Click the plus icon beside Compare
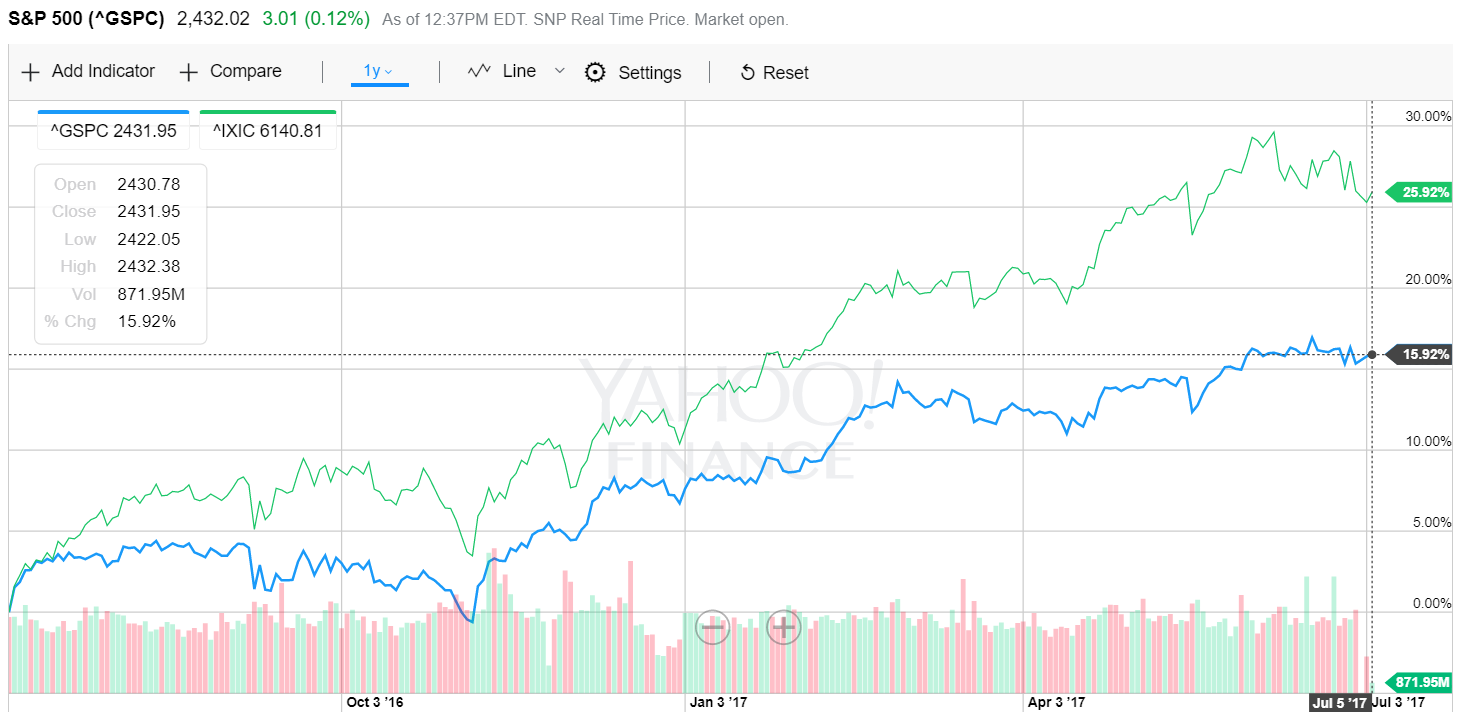This screenshot has height=719, width=1458. pyautogui.click(x=188, y=72)
